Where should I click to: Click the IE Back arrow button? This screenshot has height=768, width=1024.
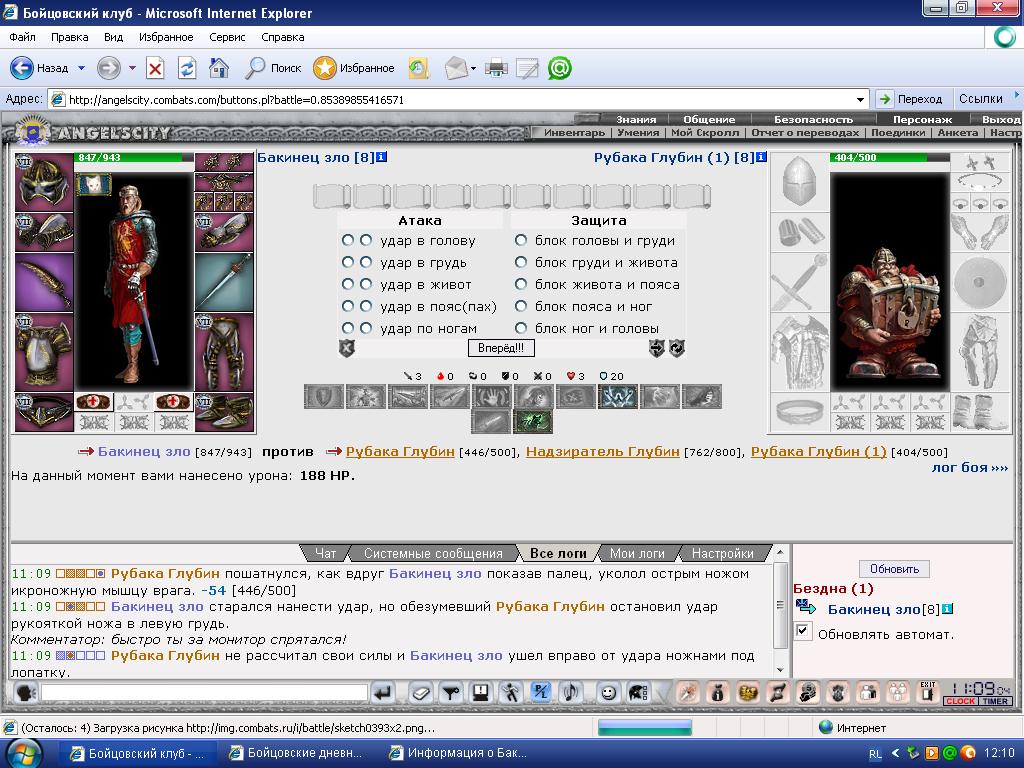pyautogui.click(x=22, y=68)
